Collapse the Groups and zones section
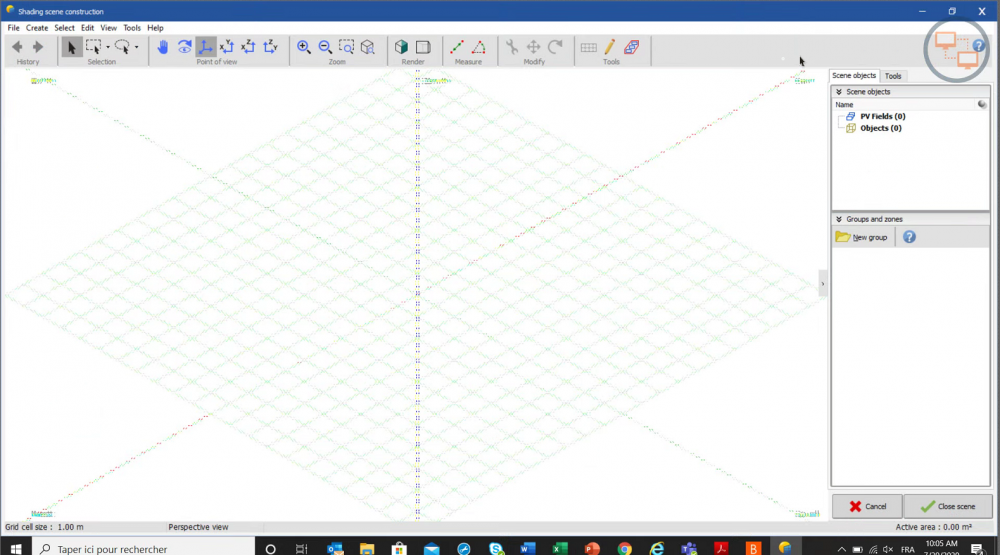 (x=839, y=219)
